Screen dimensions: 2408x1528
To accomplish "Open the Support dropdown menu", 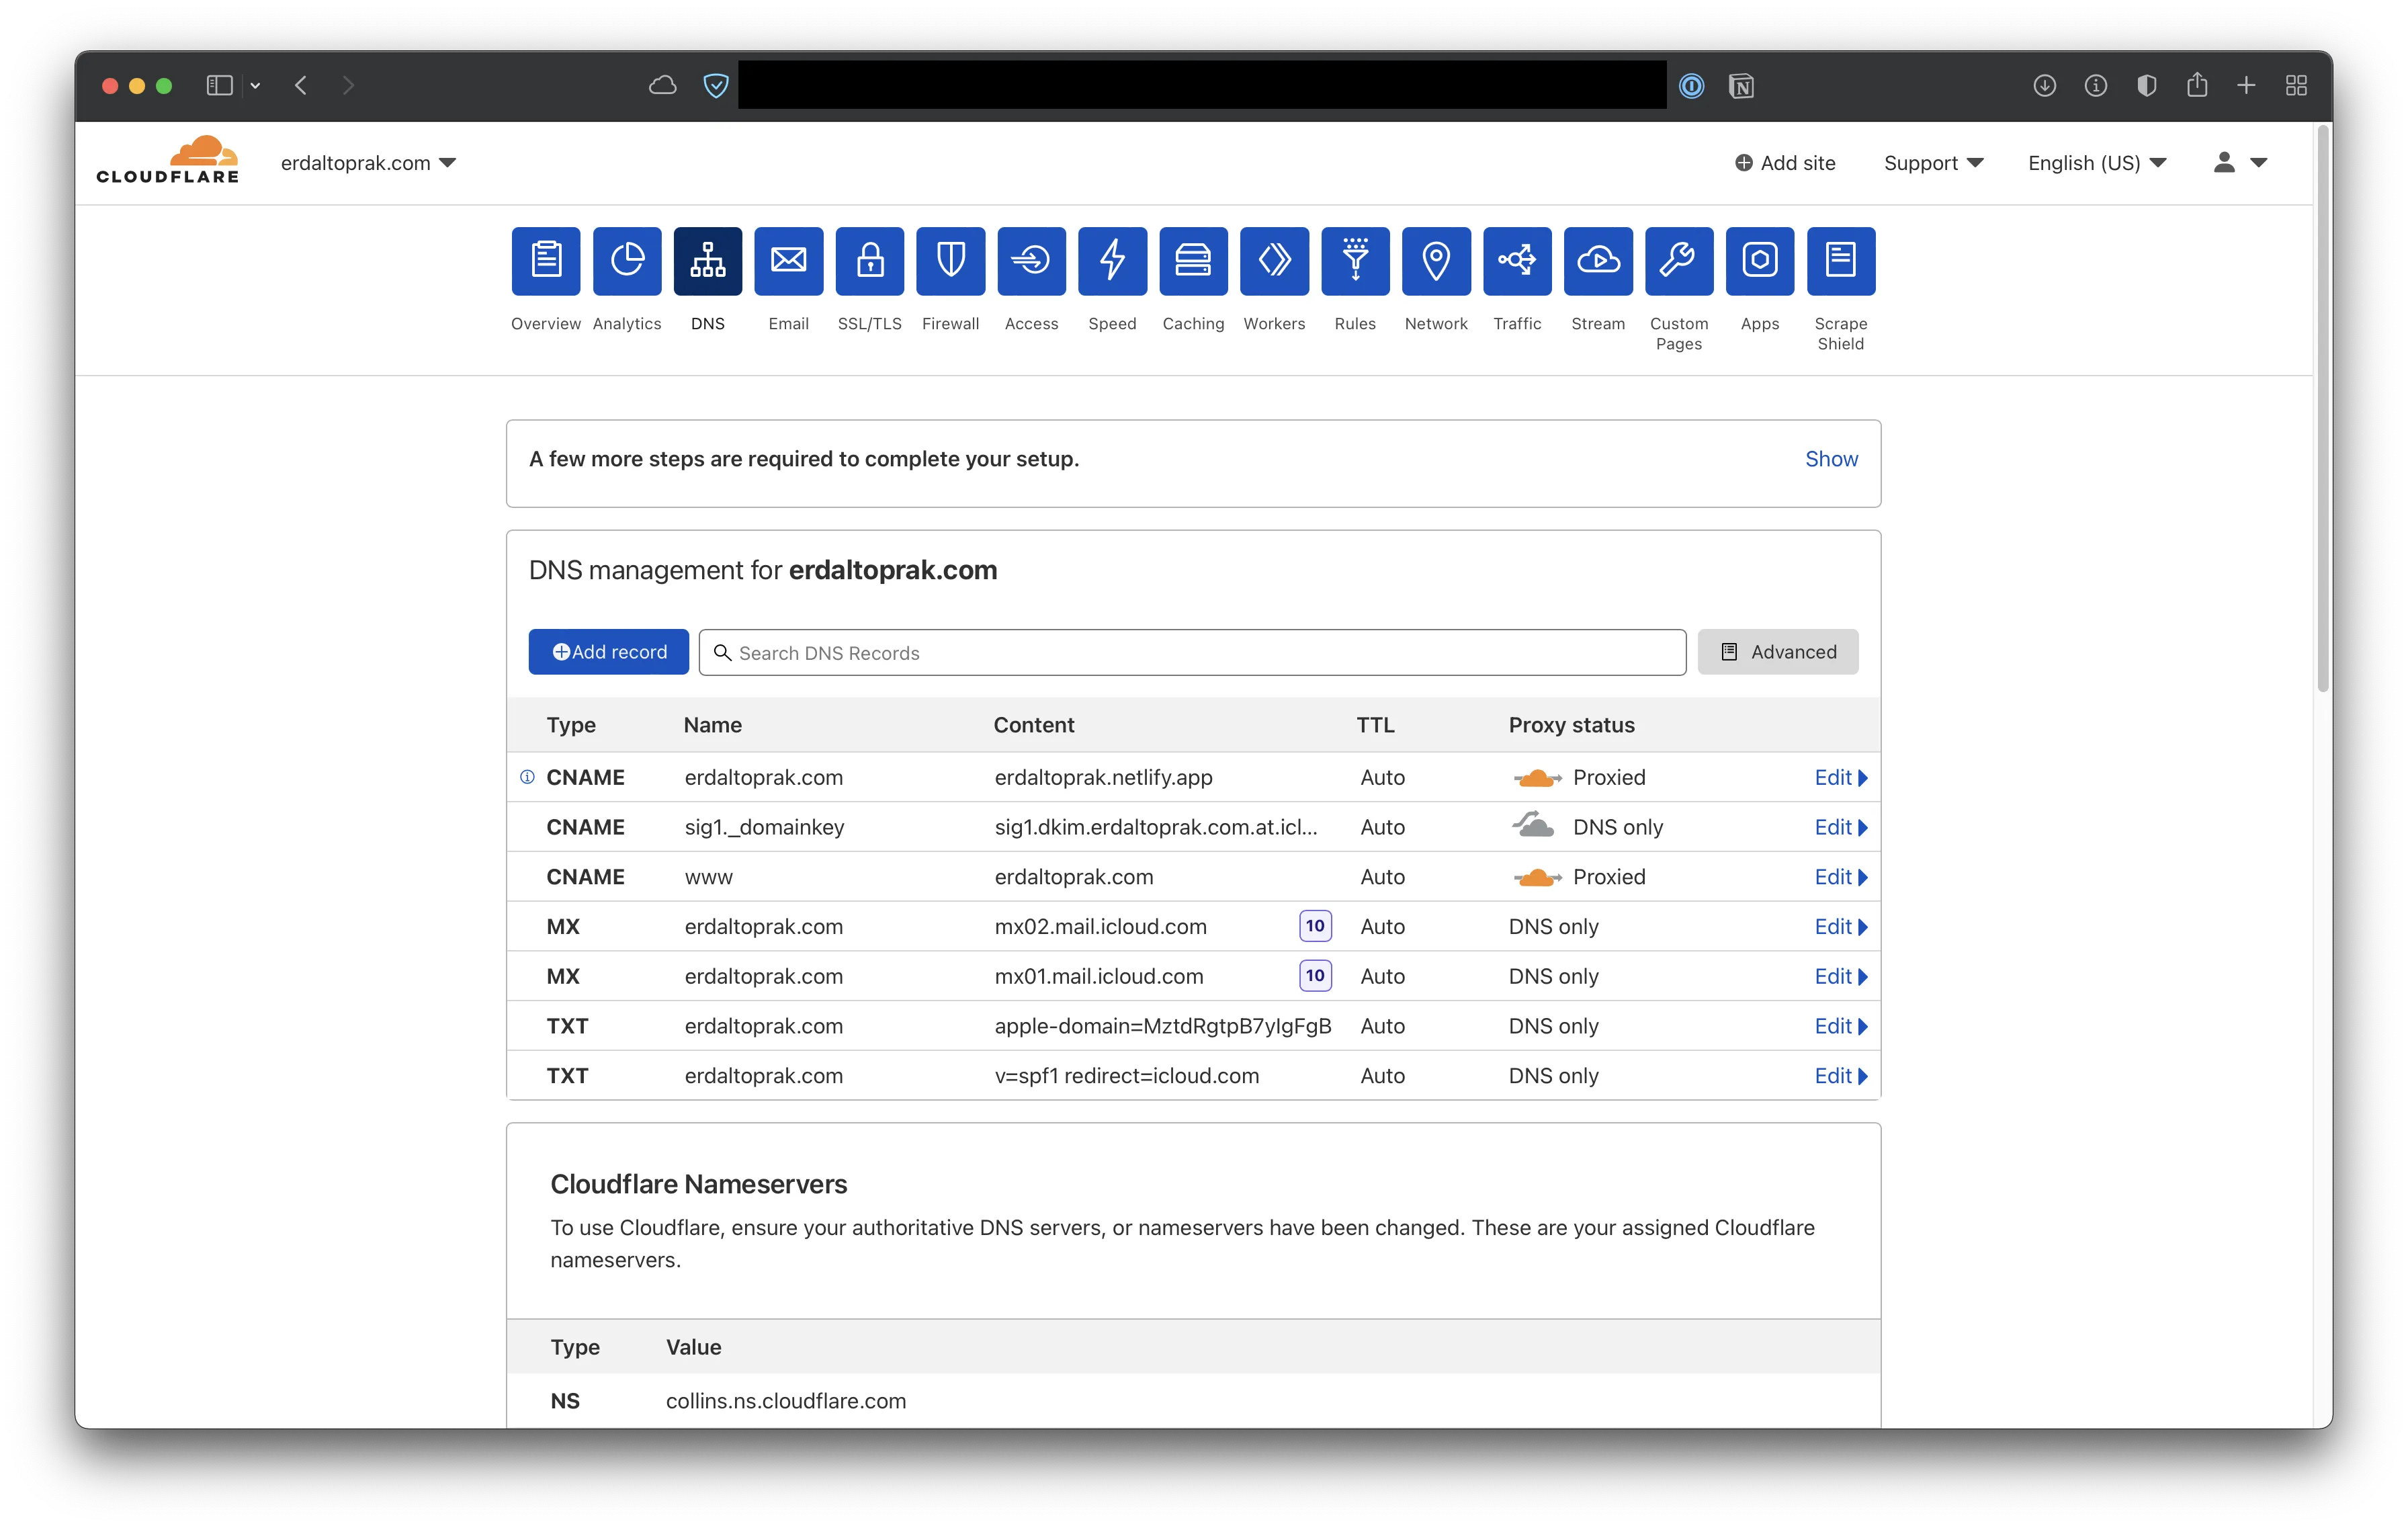I will (x=1932, y=163).
